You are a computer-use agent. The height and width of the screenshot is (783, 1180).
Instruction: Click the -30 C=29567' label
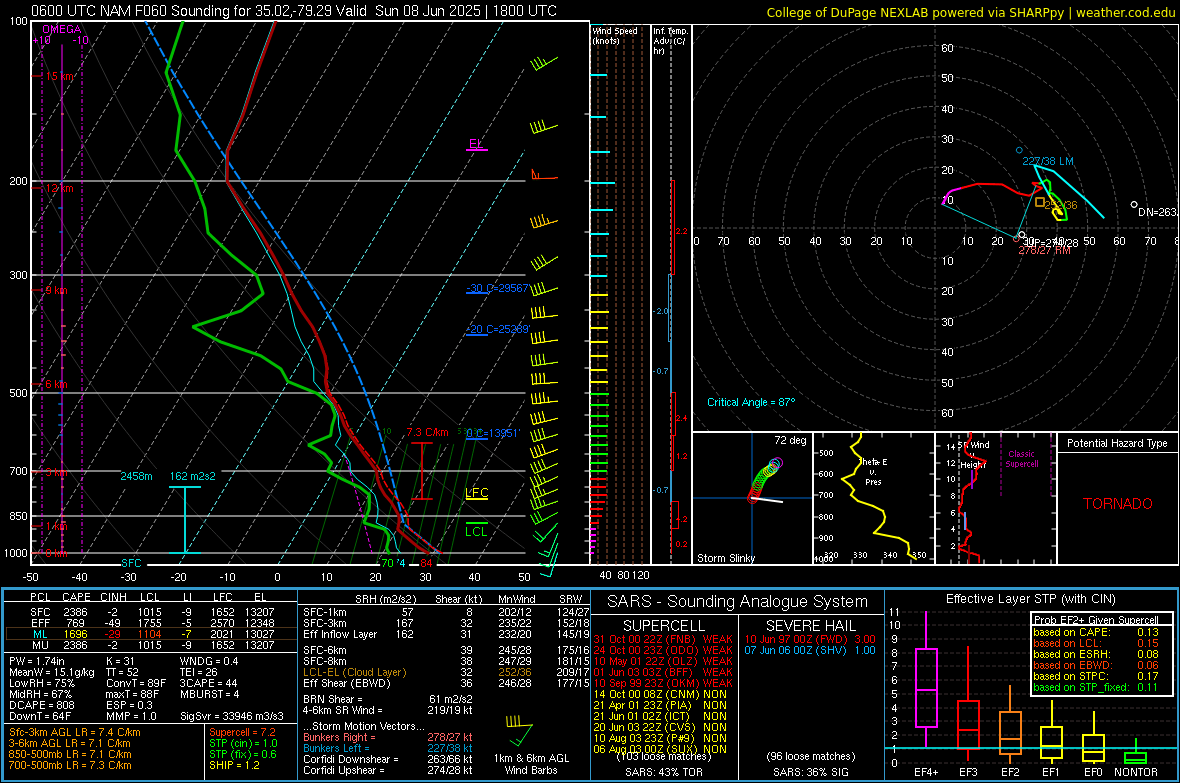click(498, 288)
